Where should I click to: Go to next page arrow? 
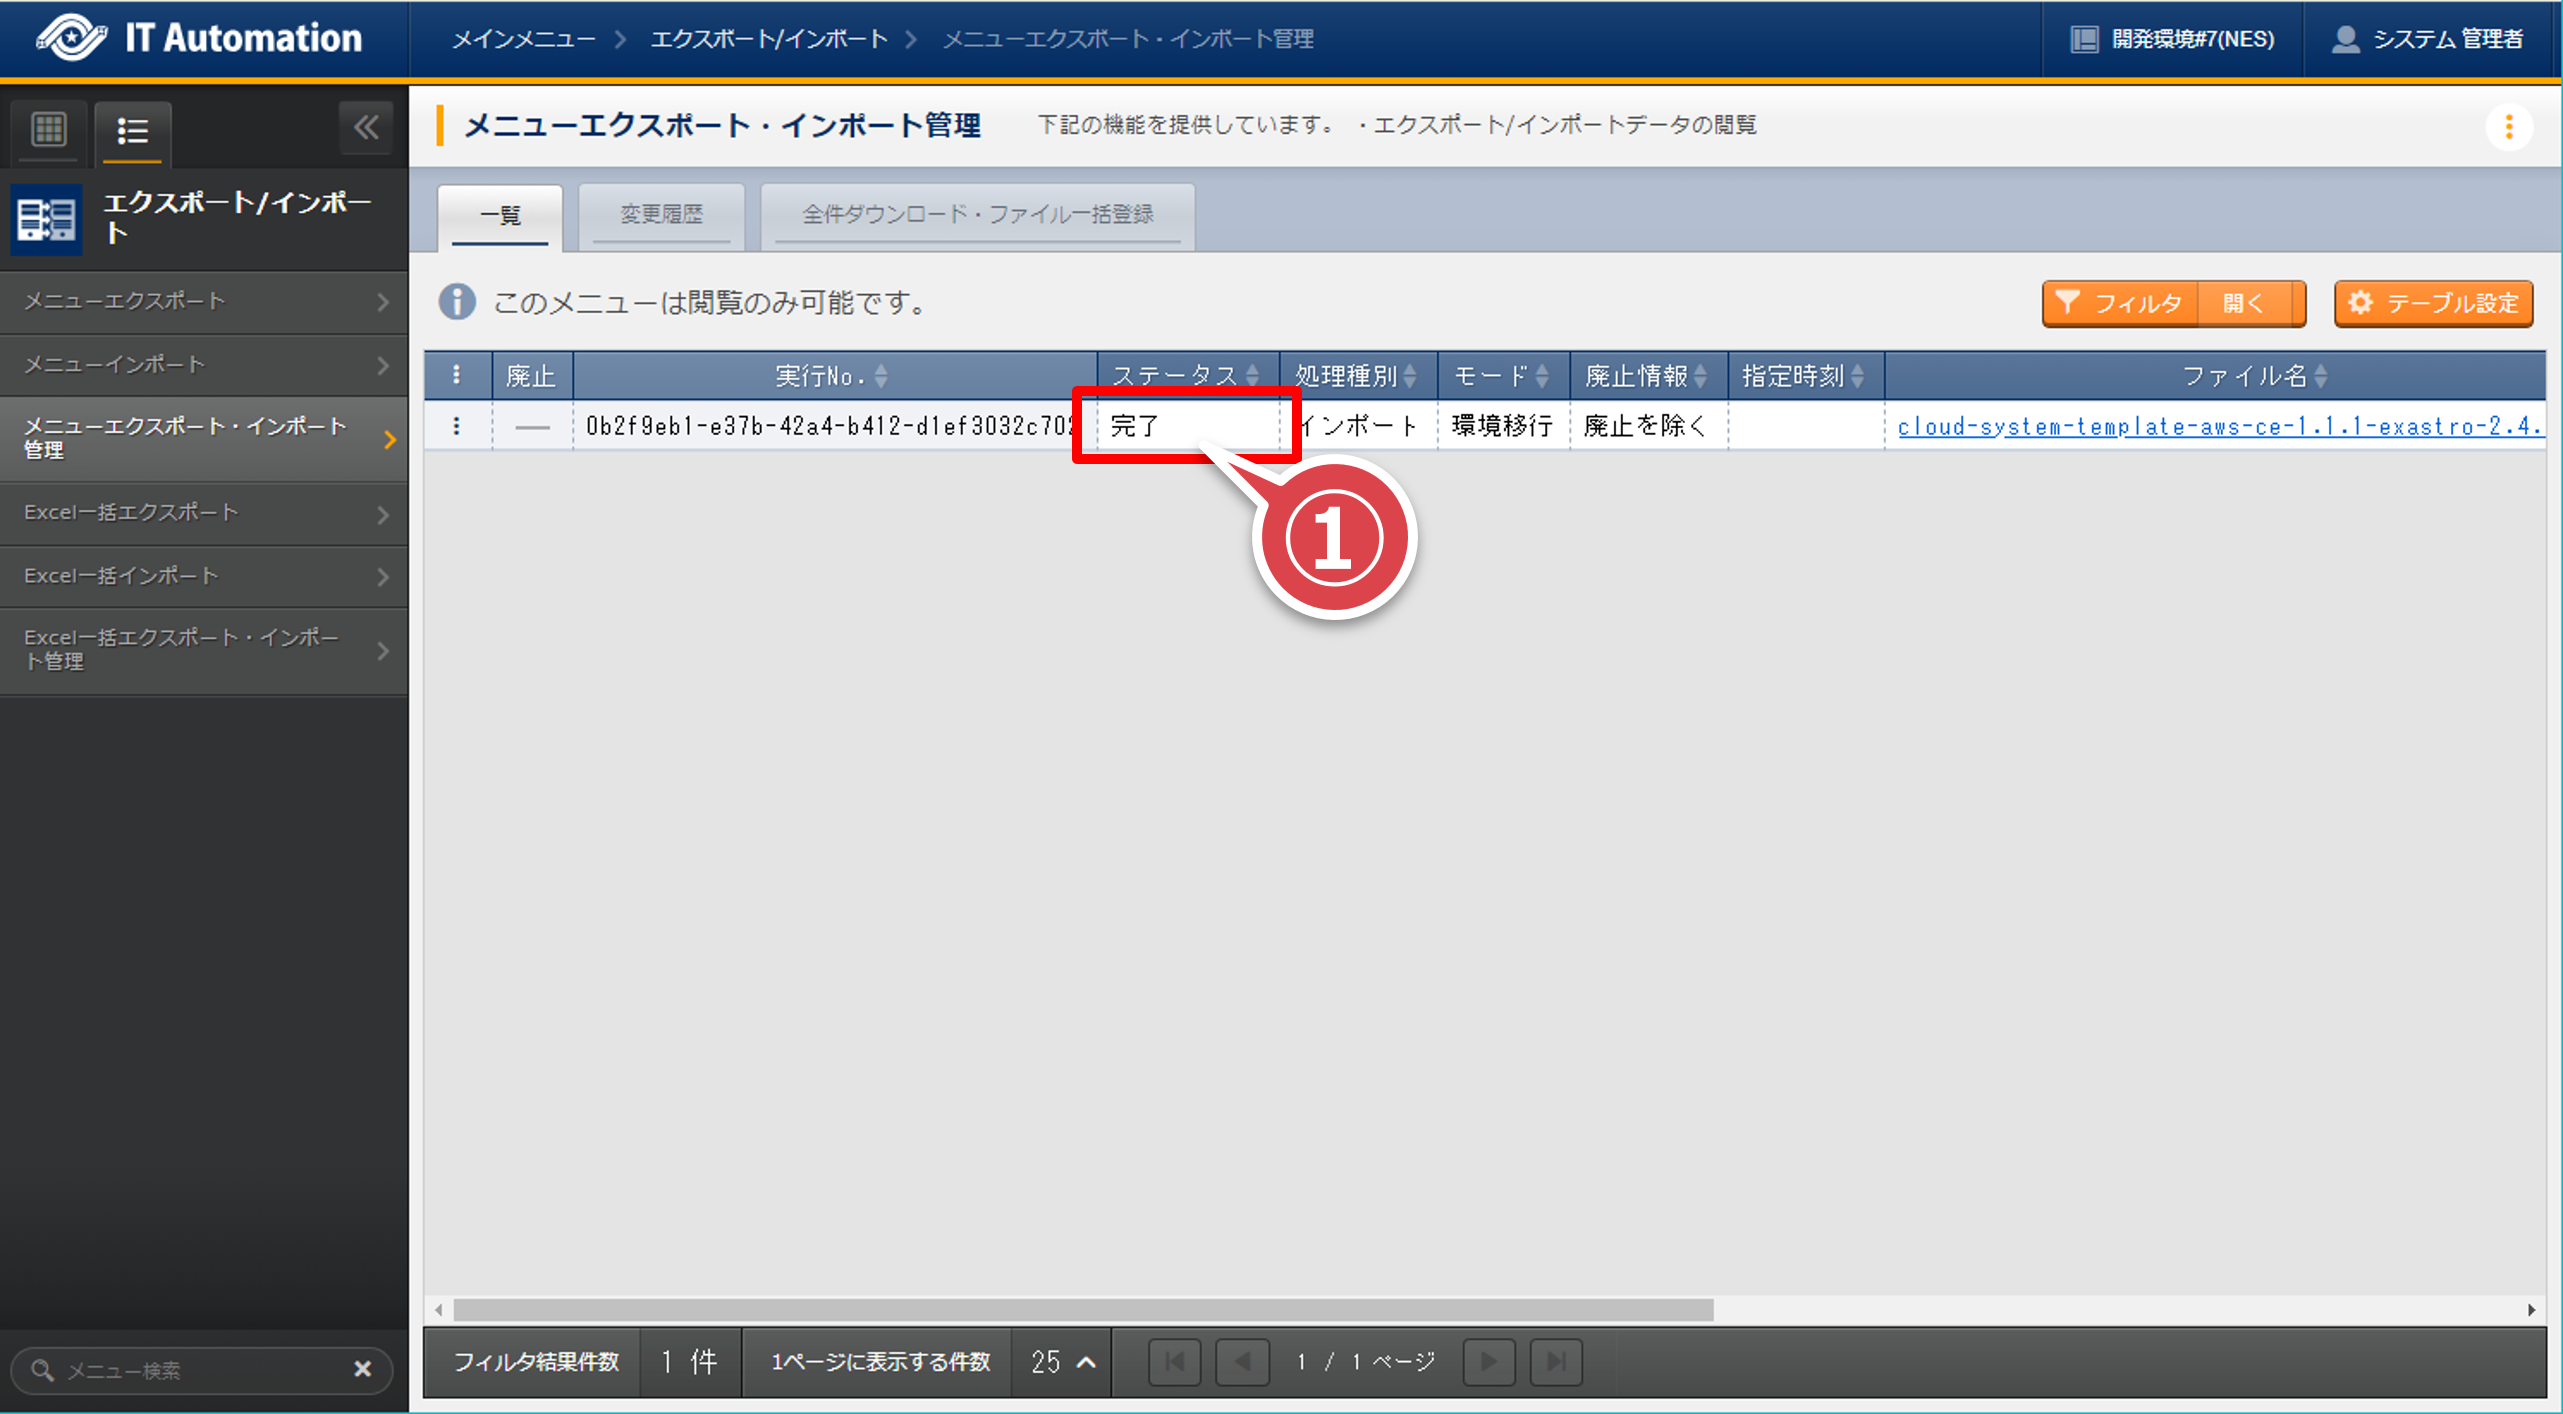tap(1489, 1361)
